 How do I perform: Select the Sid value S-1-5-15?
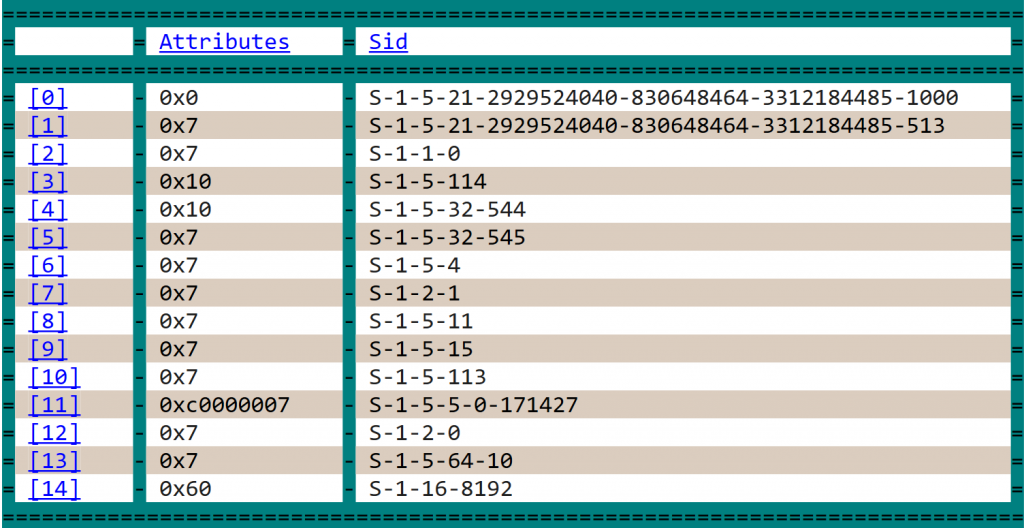pos(421,350)
